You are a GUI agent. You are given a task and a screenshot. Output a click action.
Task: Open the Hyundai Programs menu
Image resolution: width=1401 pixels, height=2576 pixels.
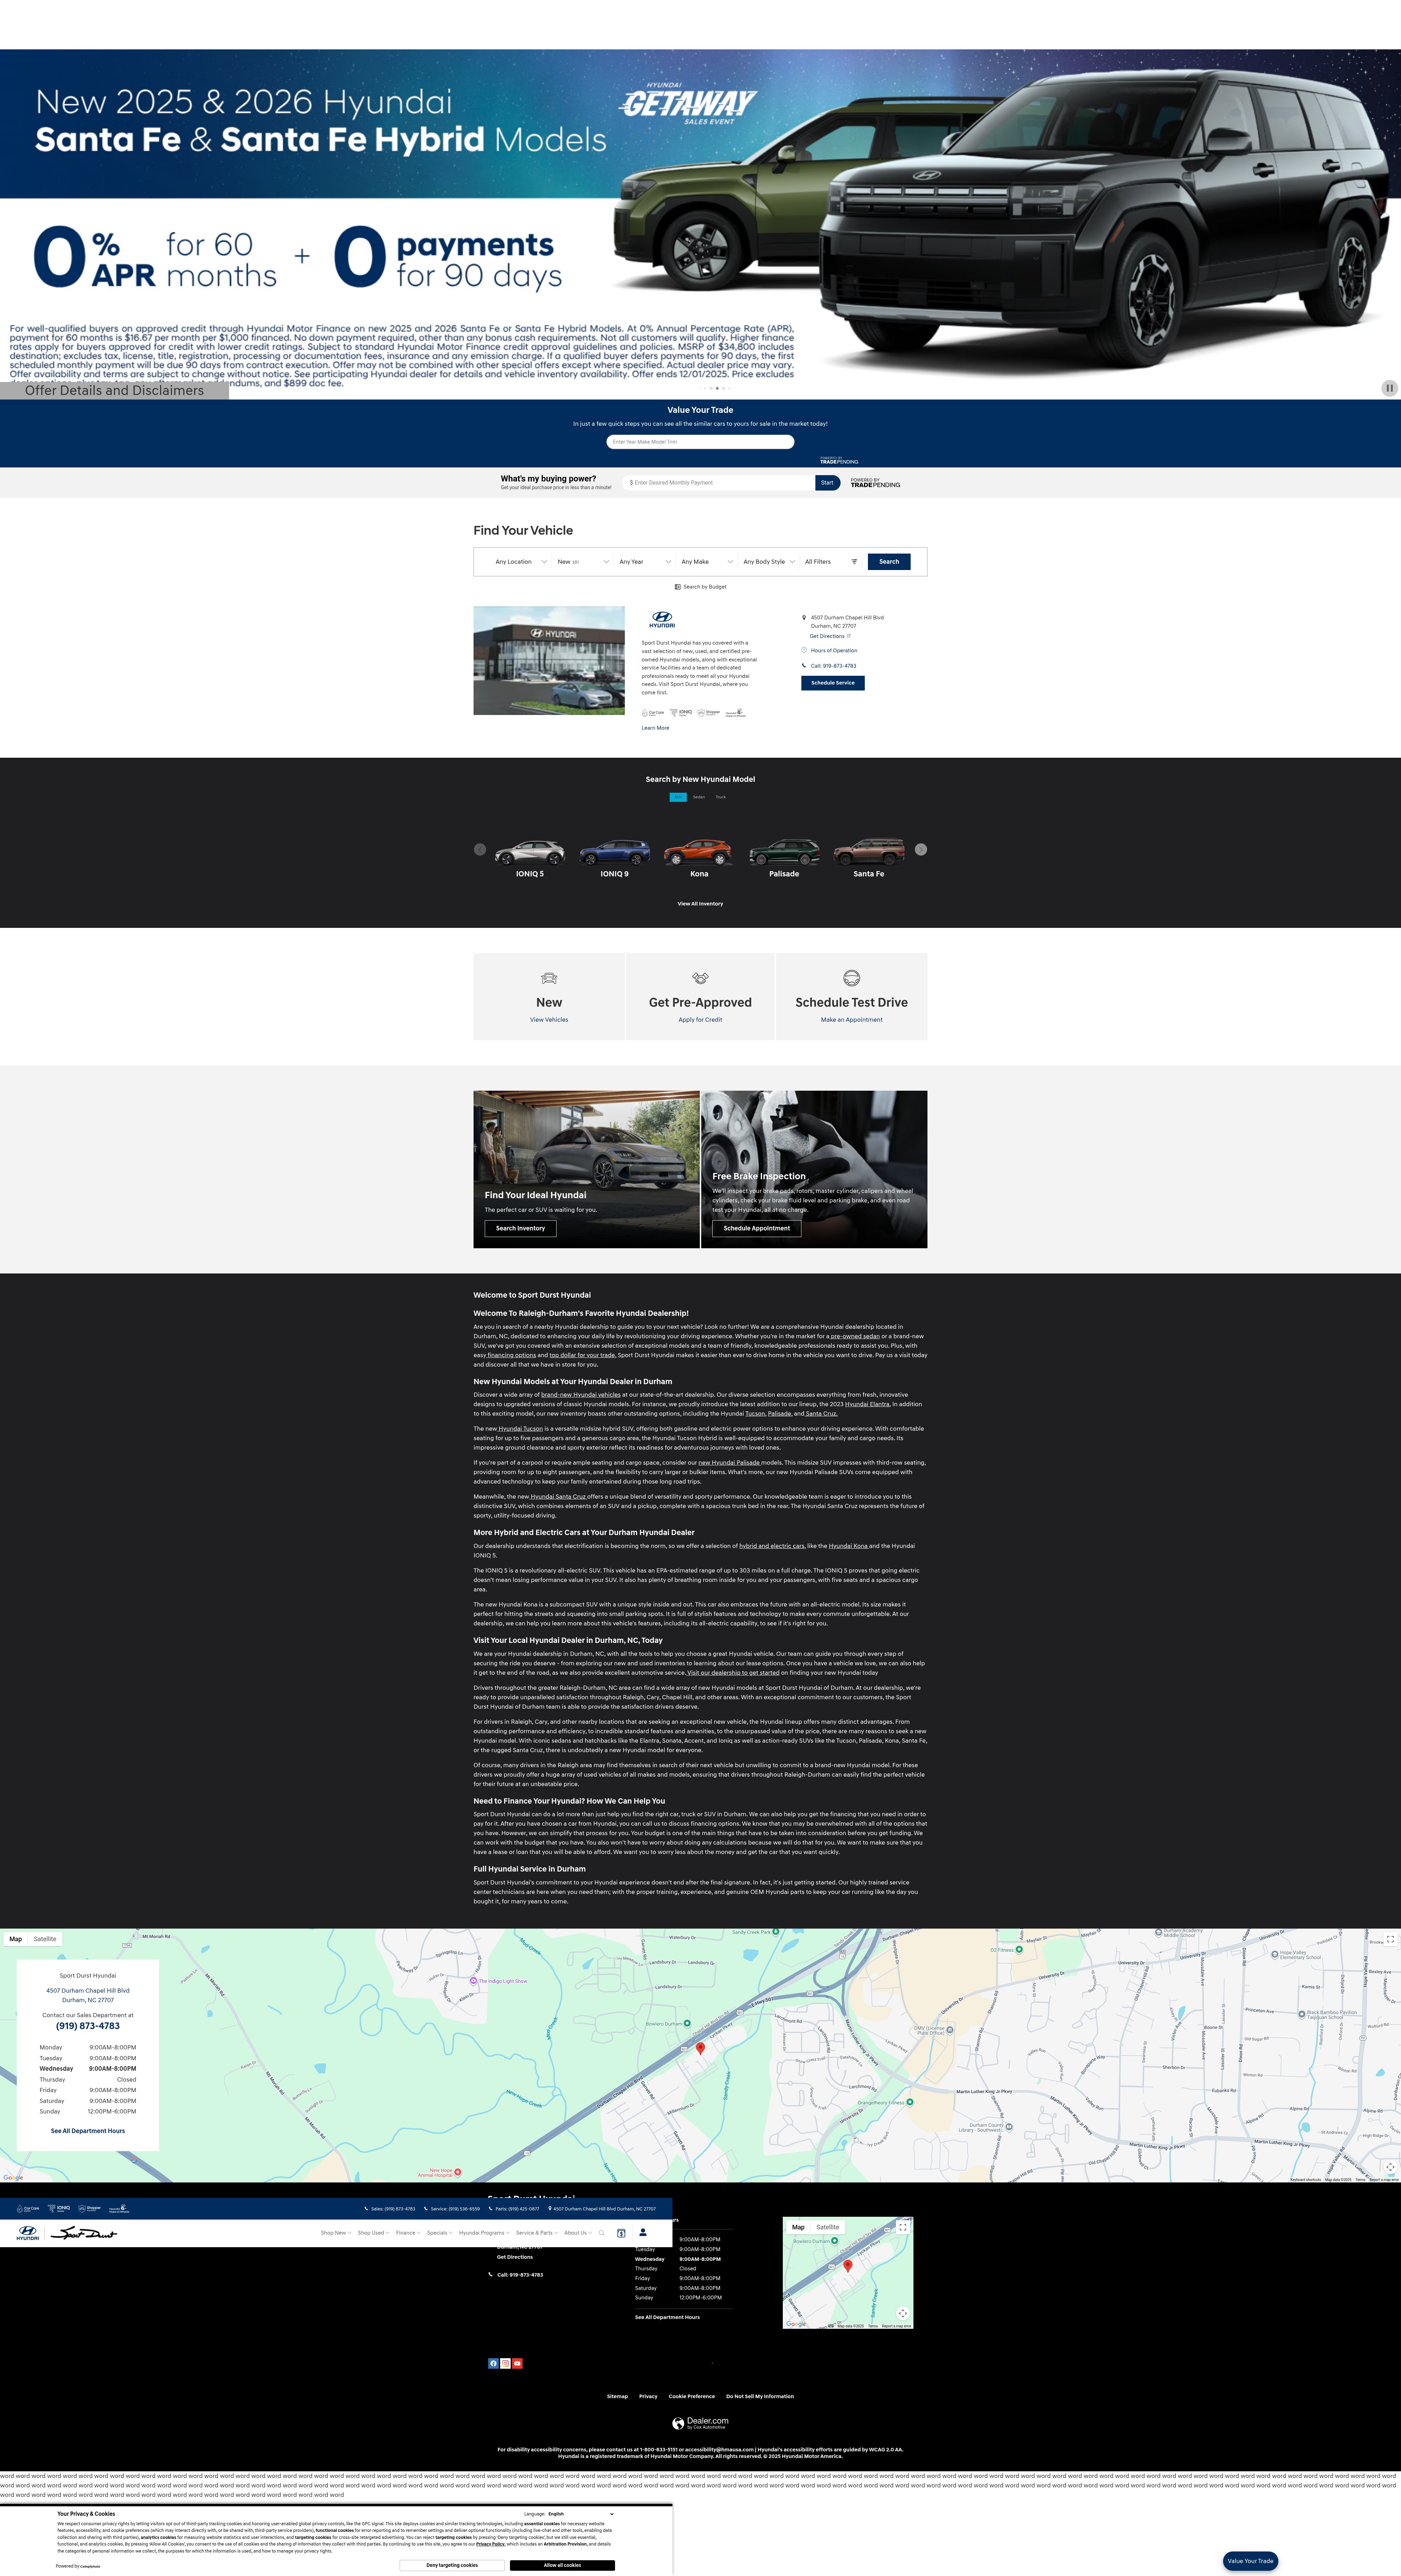point(484,2233)
